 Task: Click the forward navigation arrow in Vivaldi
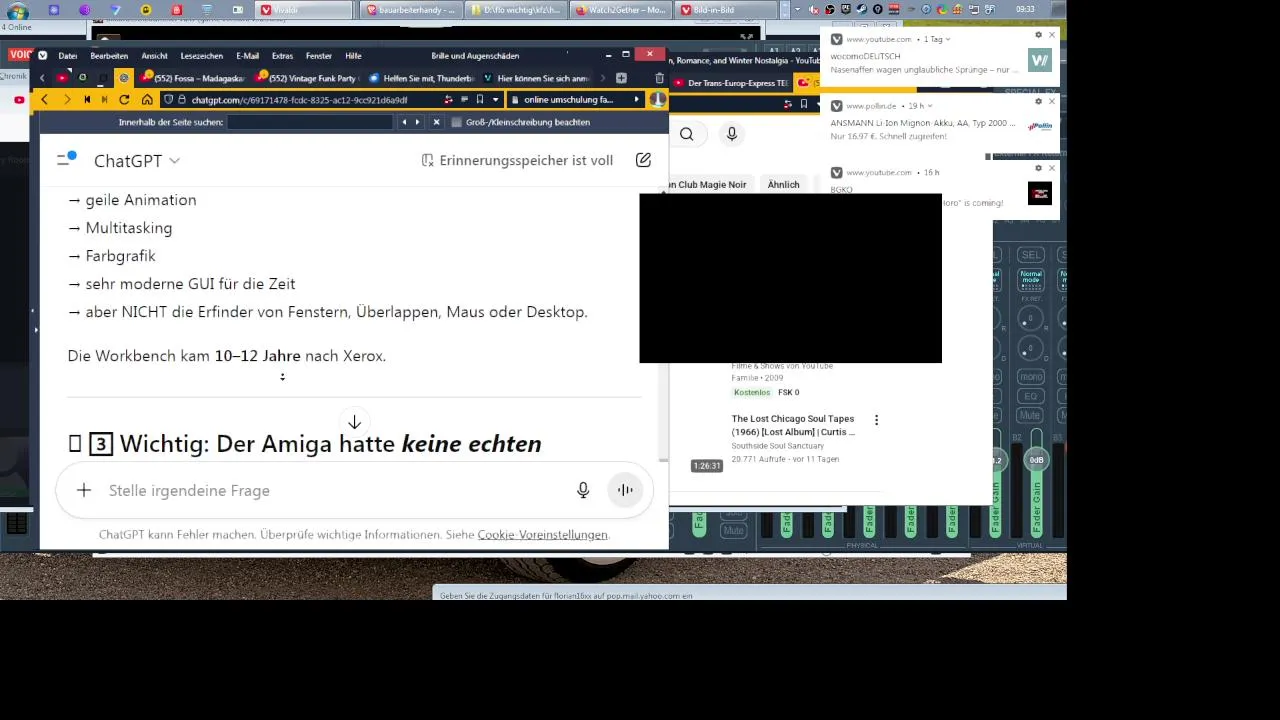coord(66,100)
